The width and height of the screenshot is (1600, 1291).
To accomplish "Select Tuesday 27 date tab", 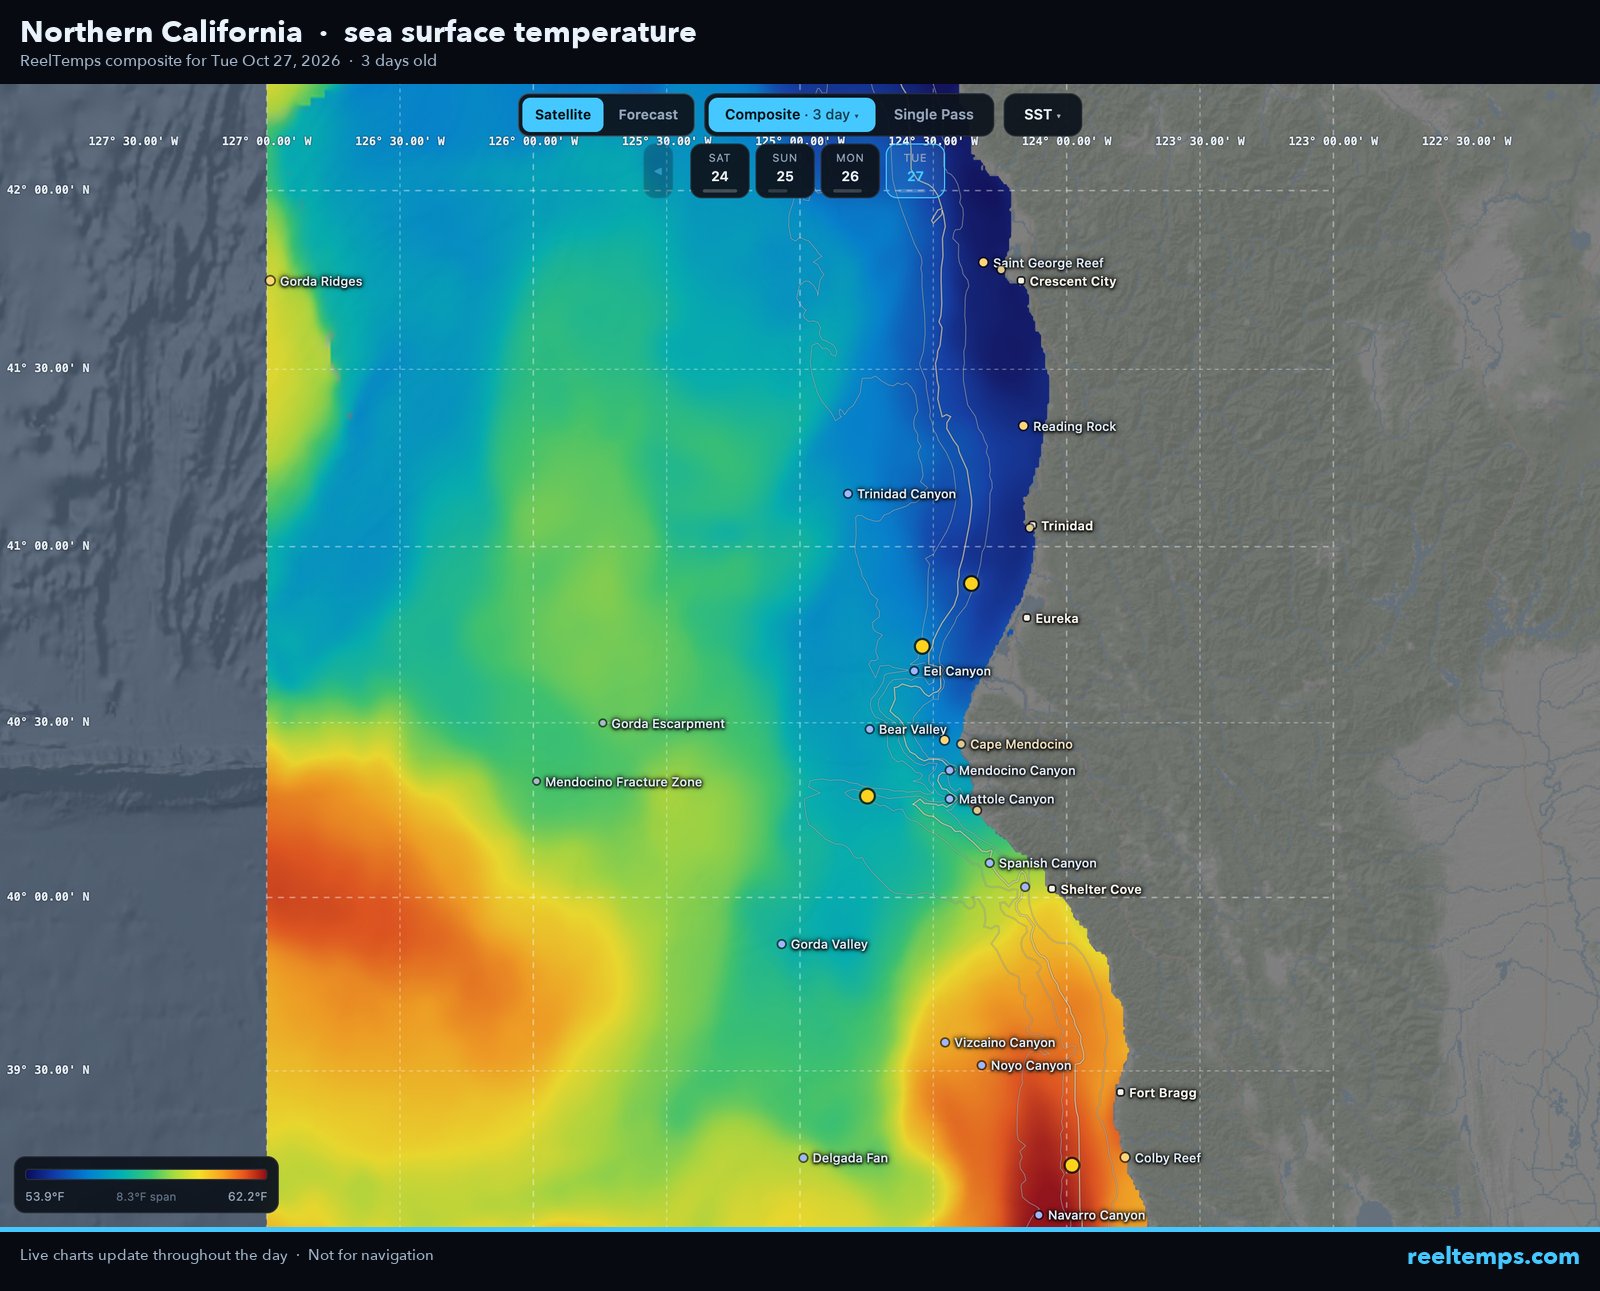I will point(915,171).
